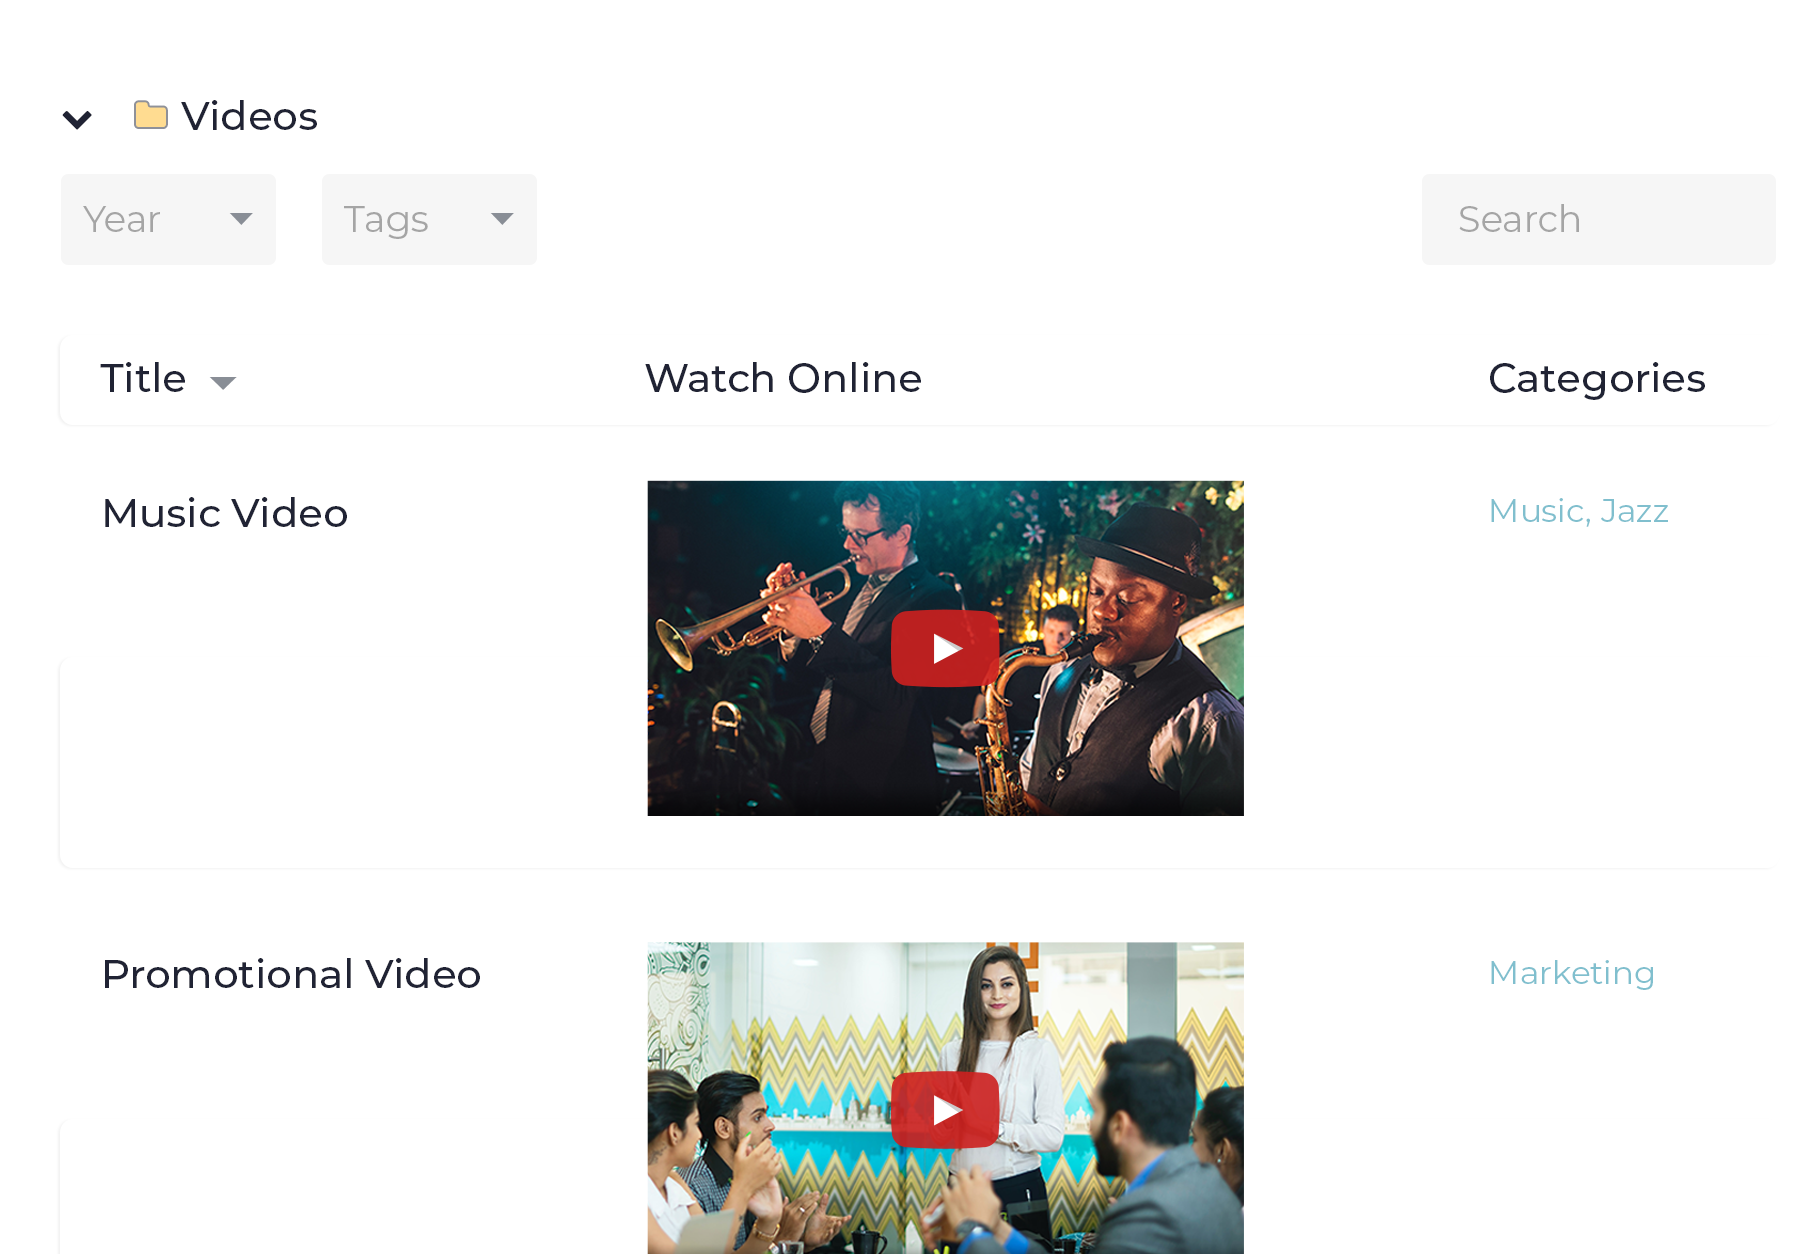The height and width of the screenshot is (1254, 1816).
Task: Open the Promotional Video title
Action: click(291, 975)
